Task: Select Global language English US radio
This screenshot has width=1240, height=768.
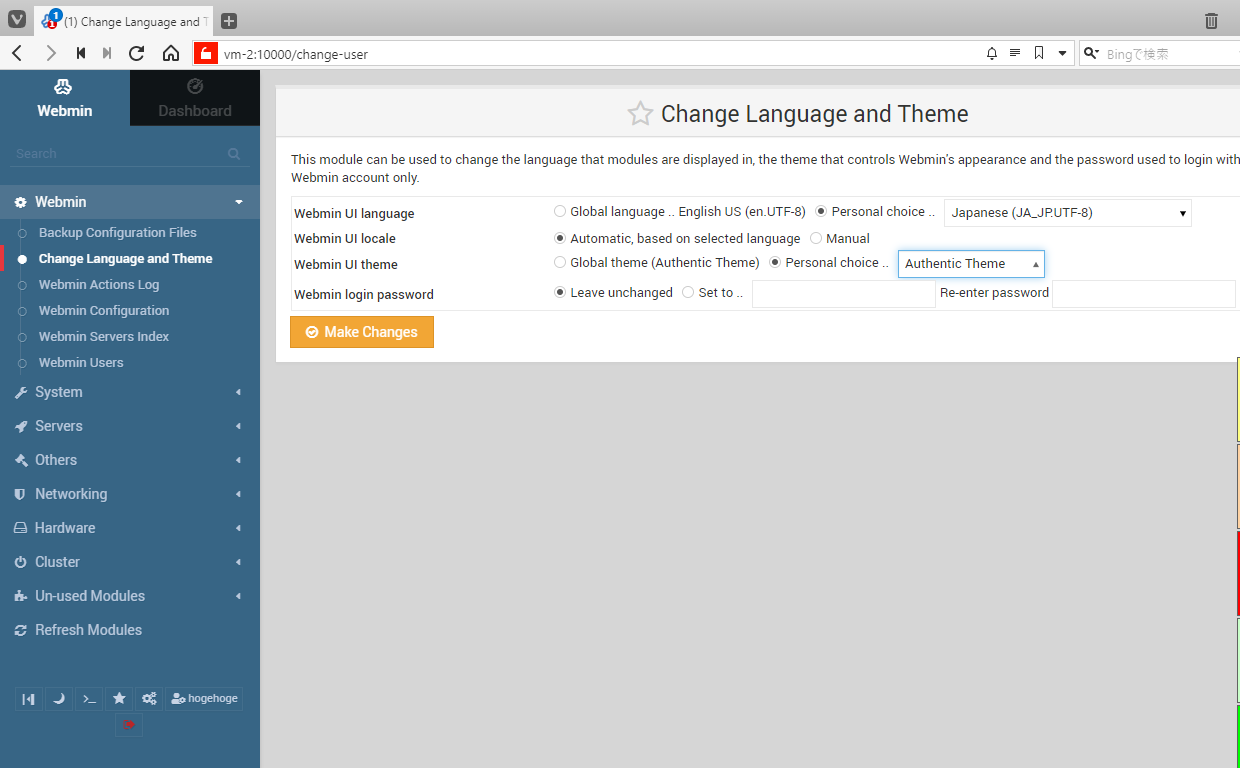Action: [560, 211]
